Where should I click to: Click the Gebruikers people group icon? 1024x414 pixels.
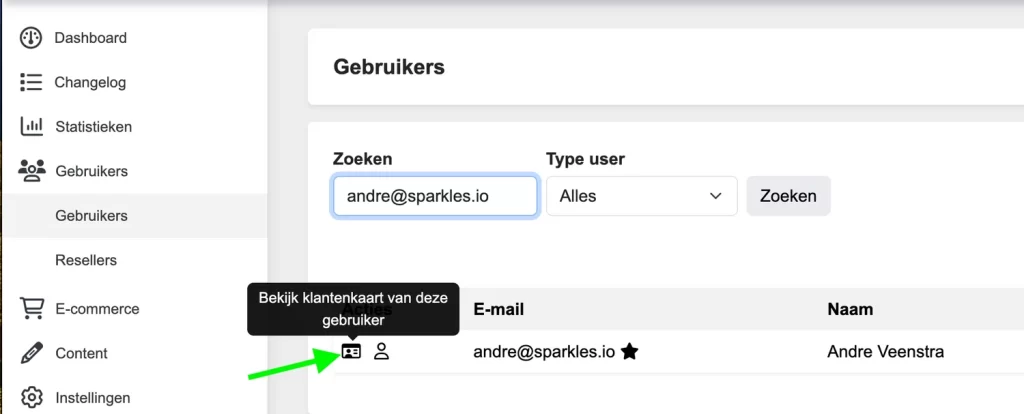32,171
